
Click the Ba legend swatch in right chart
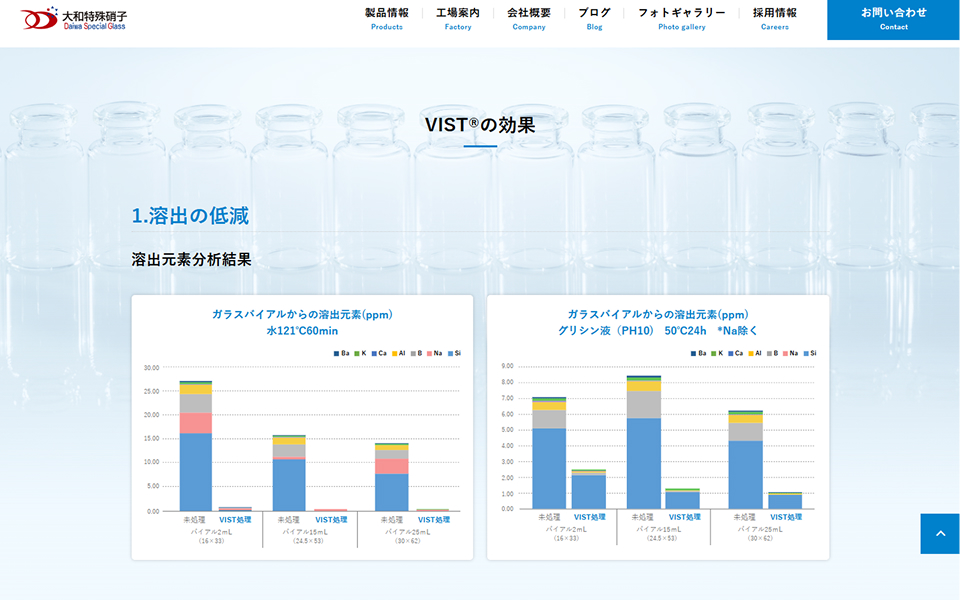pos(692,353)
